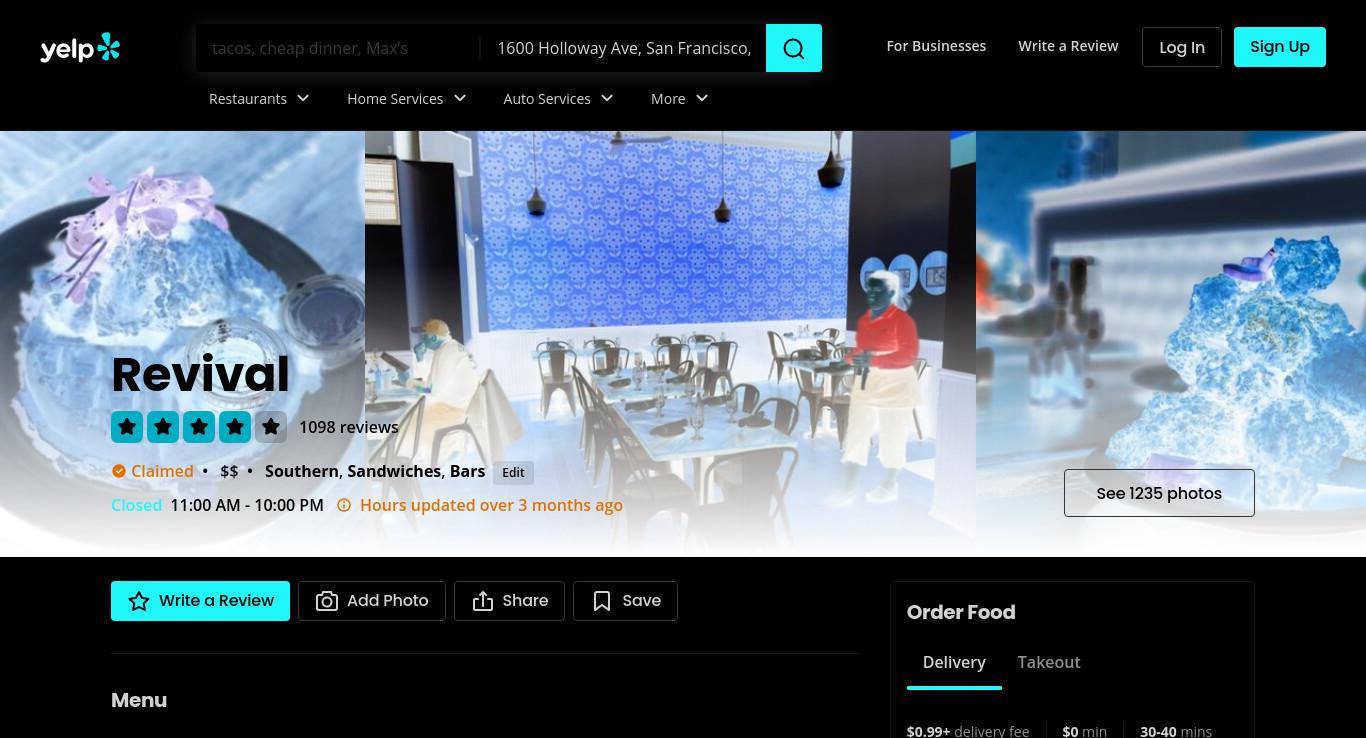Click the info icon beside Hours updated
Image resolution: width=1366 pixels, height=738 pixels.
tap(344, 505)
